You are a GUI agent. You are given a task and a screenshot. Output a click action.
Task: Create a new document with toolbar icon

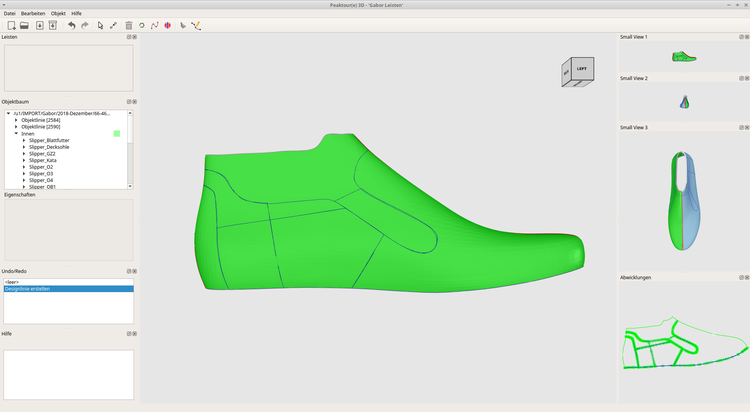click(x=11, y=25)
